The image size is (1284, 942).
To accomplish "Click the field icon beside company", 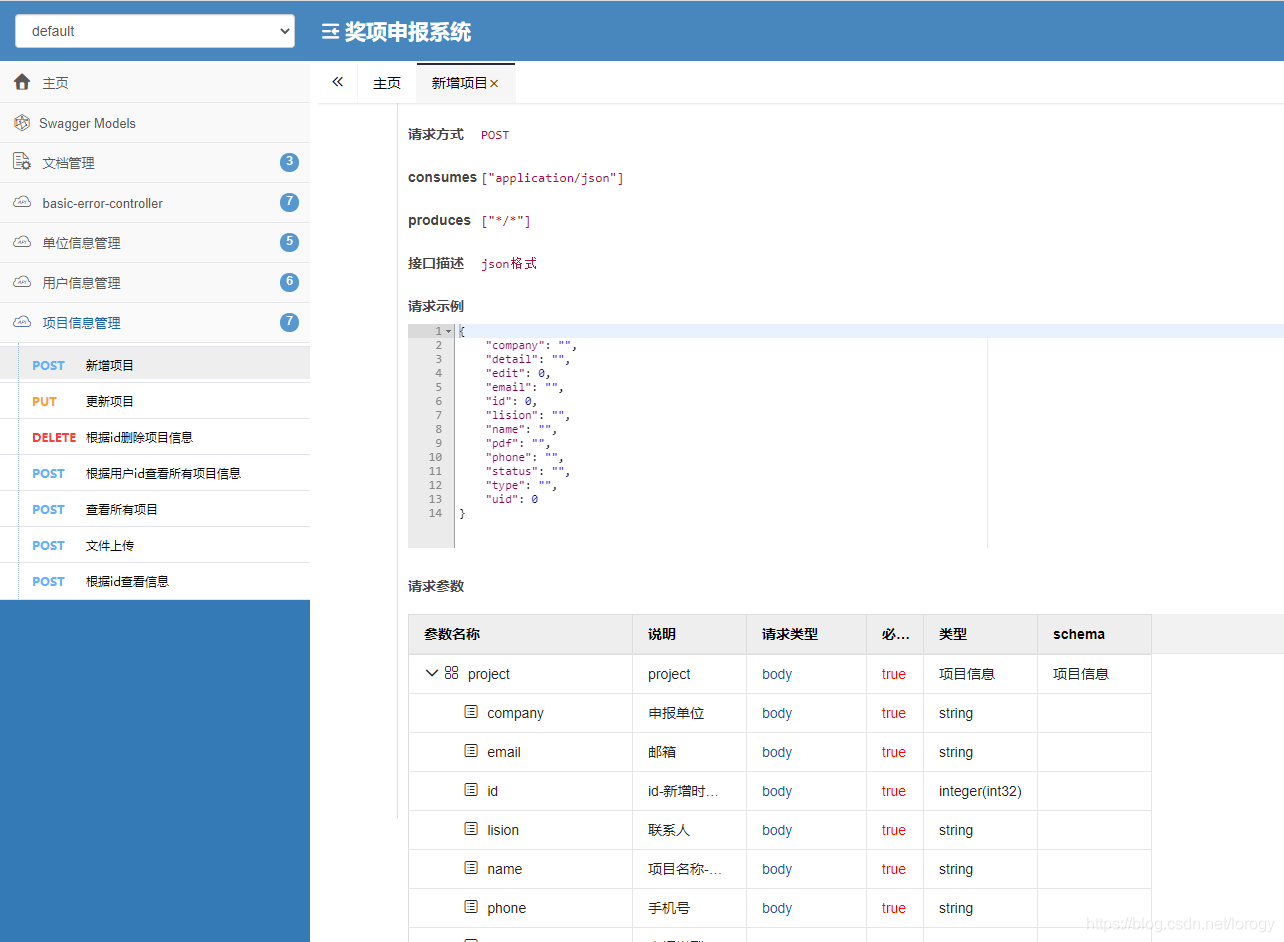I will pos(471,712).
